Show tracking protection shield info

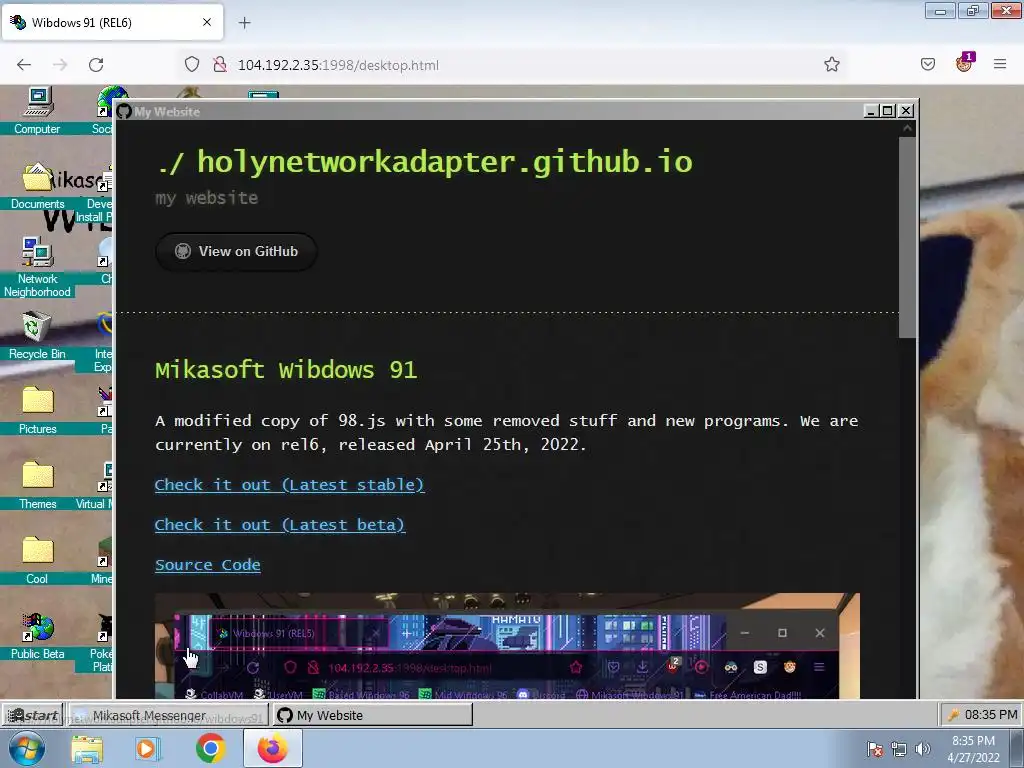191,65
